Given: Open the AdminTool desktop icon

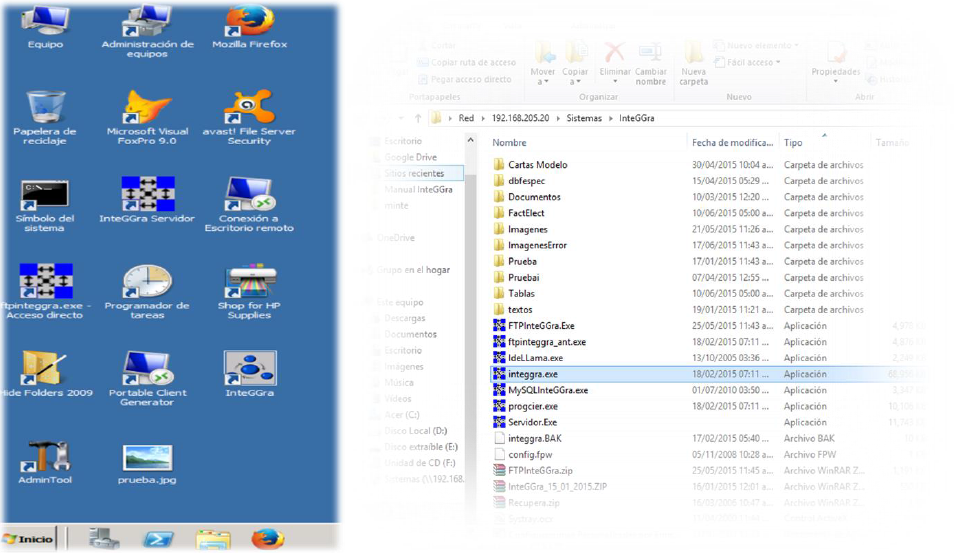Looking at the screenshot, I should click(45, 458).
